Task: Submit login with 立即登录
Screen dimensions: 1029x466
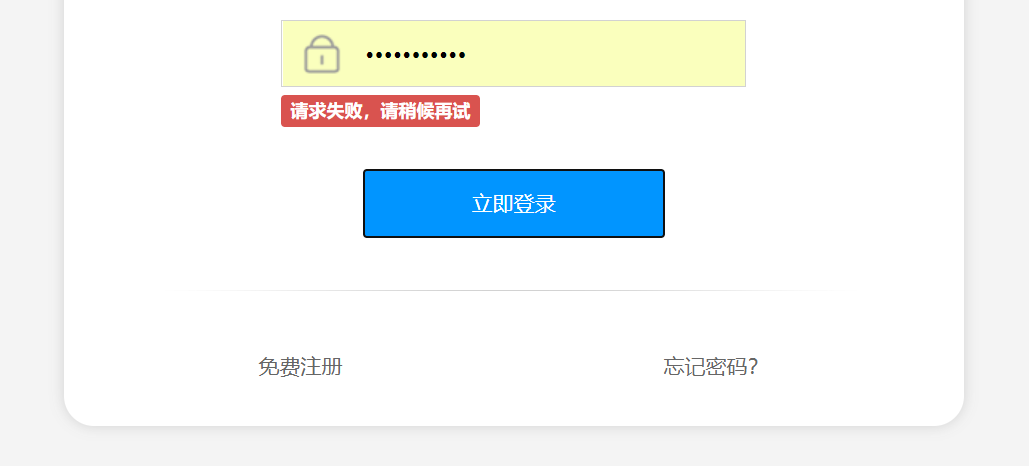Action: (x=514, y=203)
